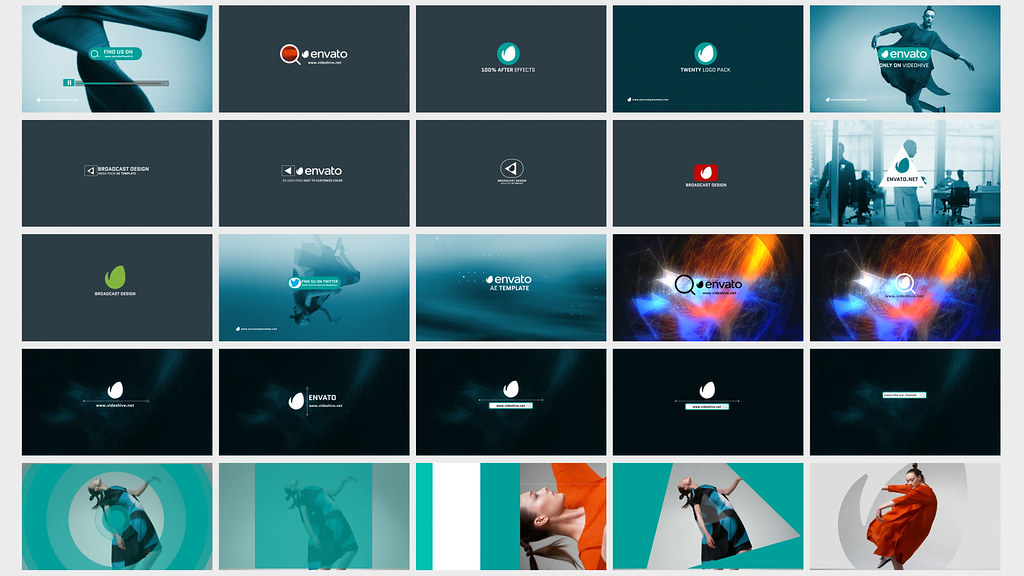Click the square play icon beside the envato wordmark
The height and width of the screenshot is (576, 1024).
pyautogui.click(x=287, y=170)
